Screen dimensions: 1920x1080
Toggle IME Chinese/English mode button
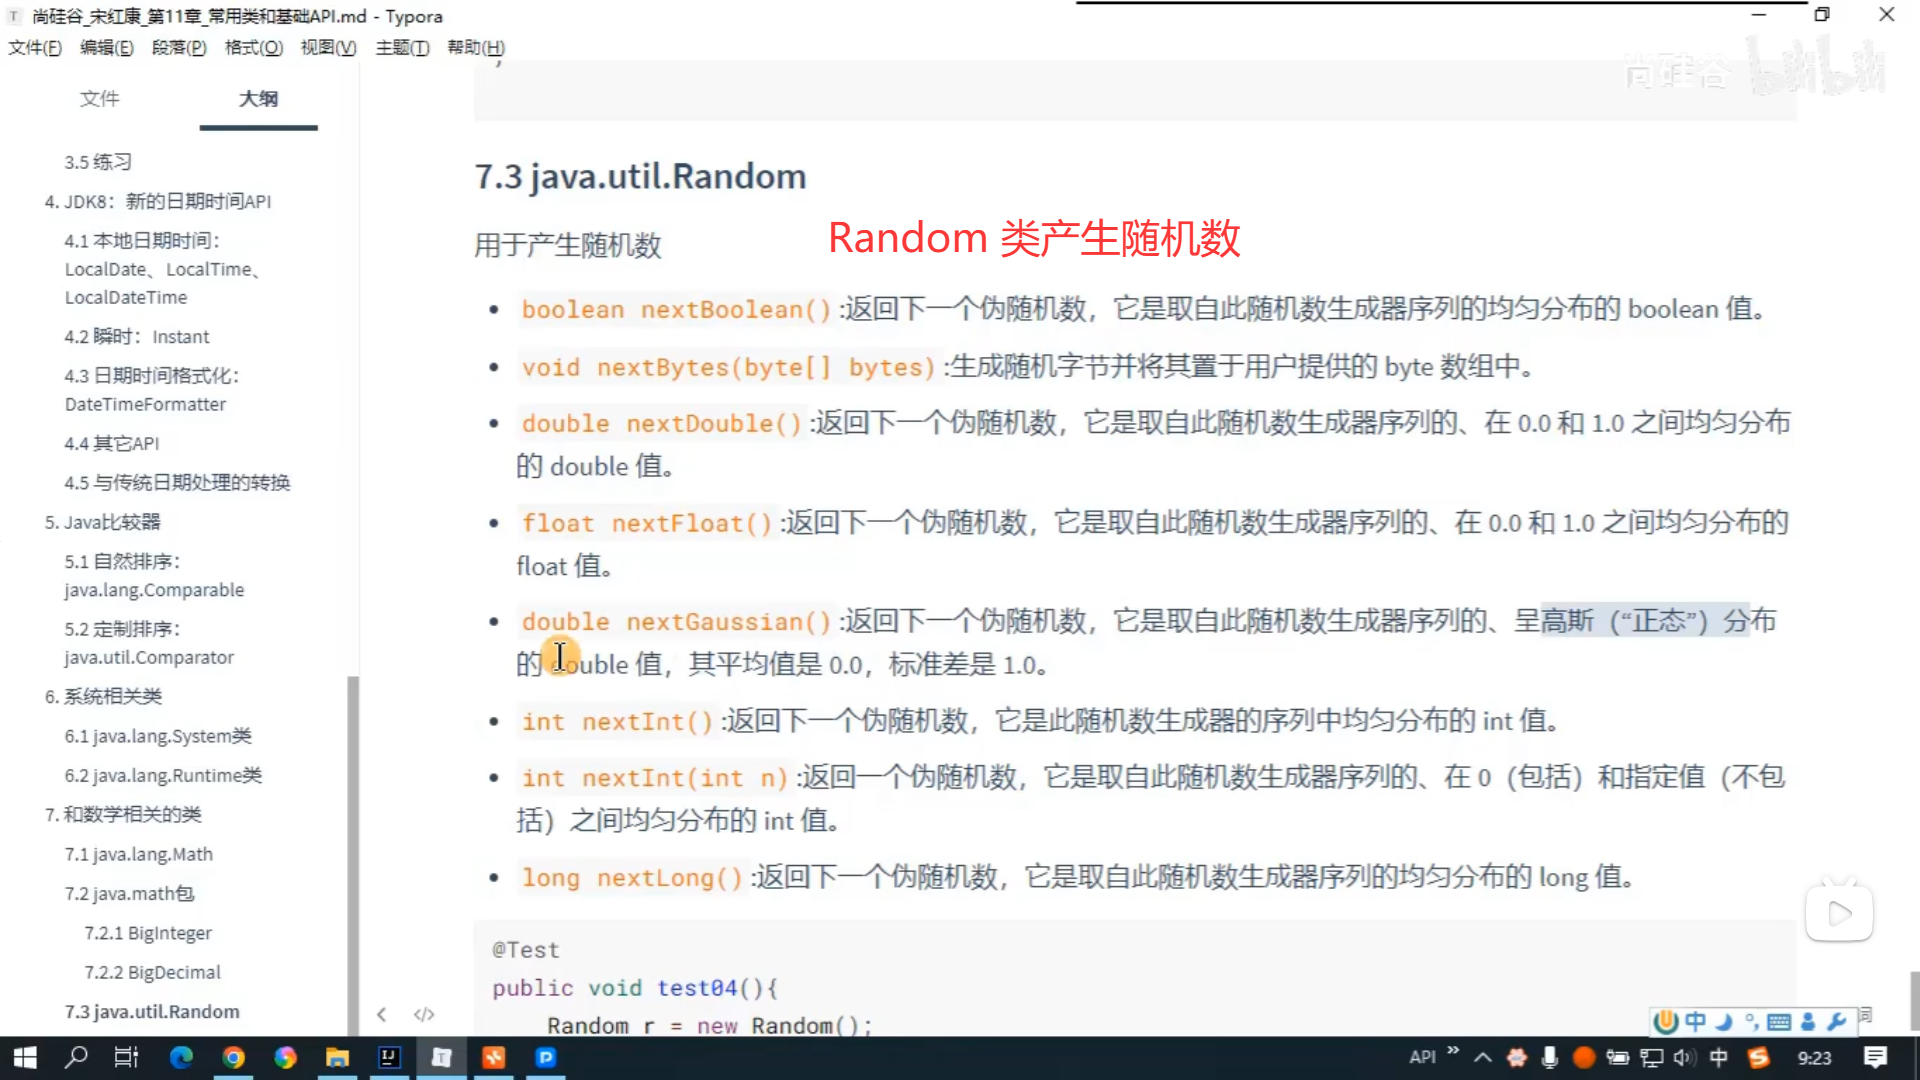[1695, 1022]
